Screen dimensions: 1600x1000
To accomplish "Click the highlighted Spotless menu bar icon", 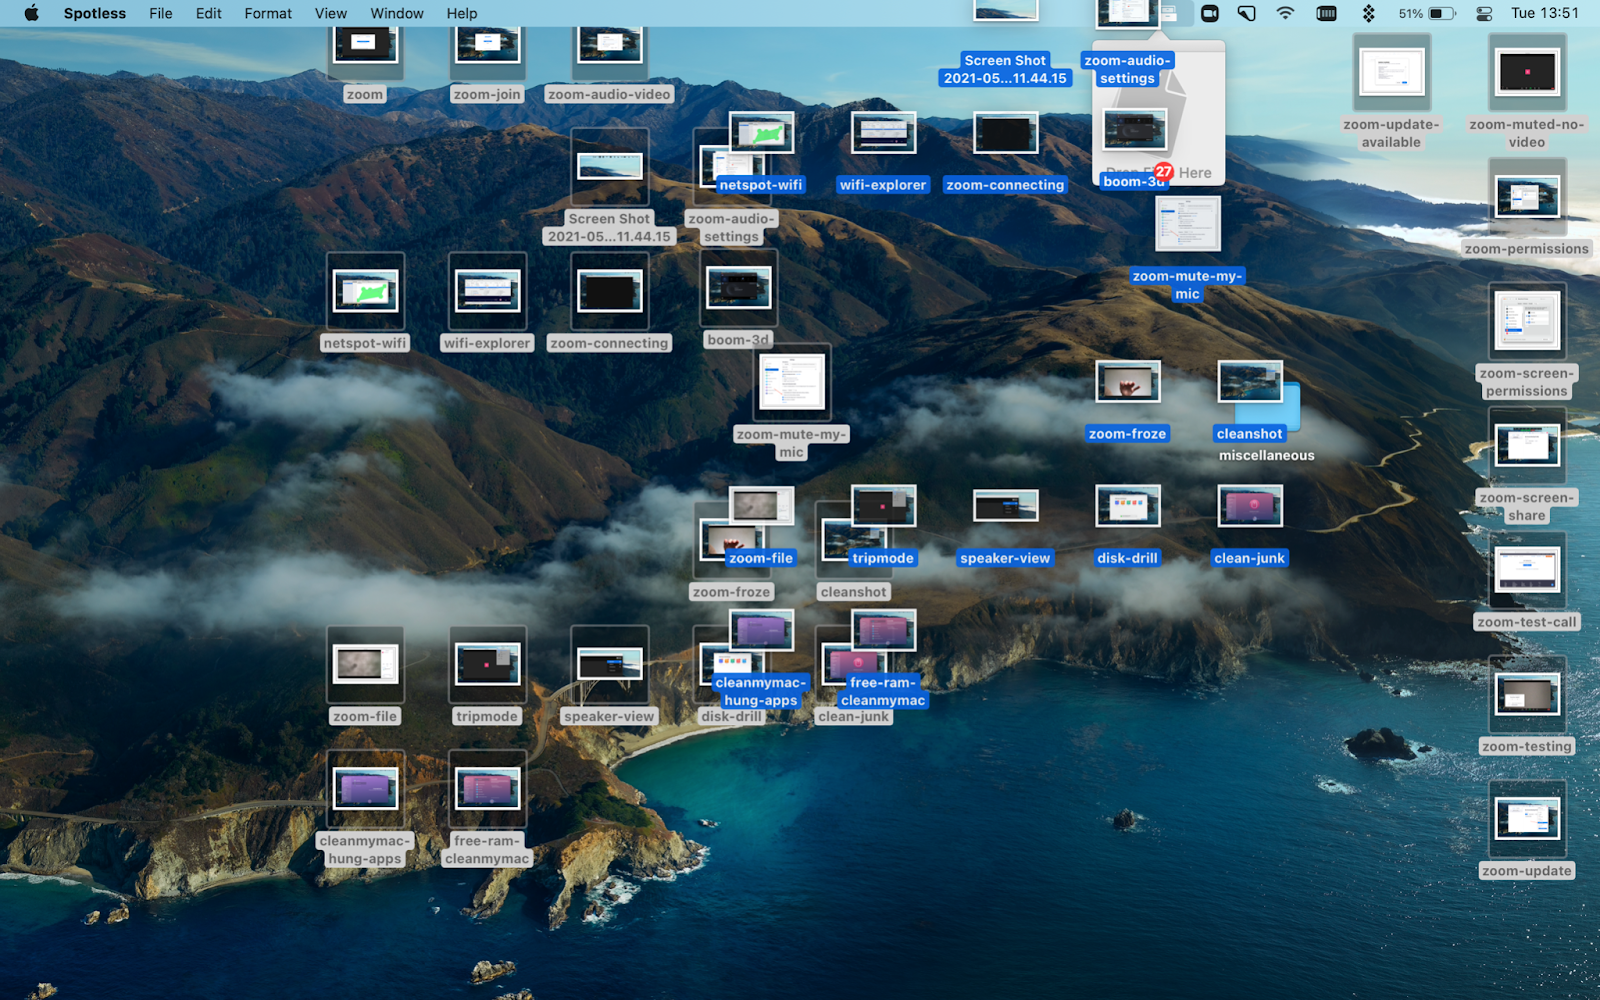I will click(x=1169, y=13).
